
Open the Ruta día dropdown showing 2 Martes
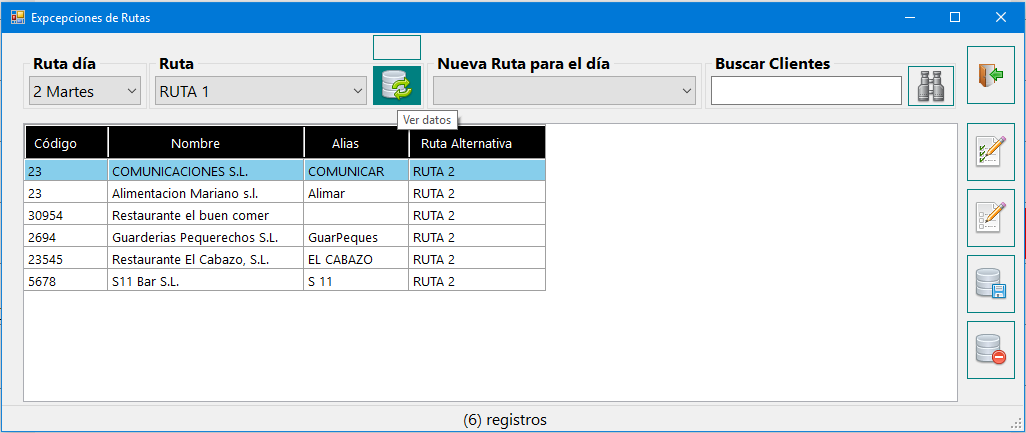point(85,91)
